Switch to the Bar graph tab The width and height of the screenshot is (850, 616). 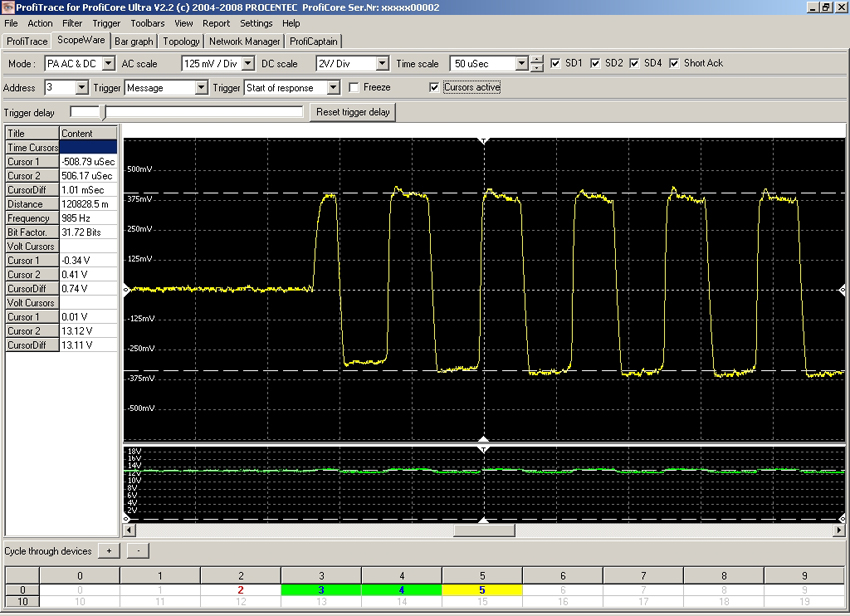point(134,42)
